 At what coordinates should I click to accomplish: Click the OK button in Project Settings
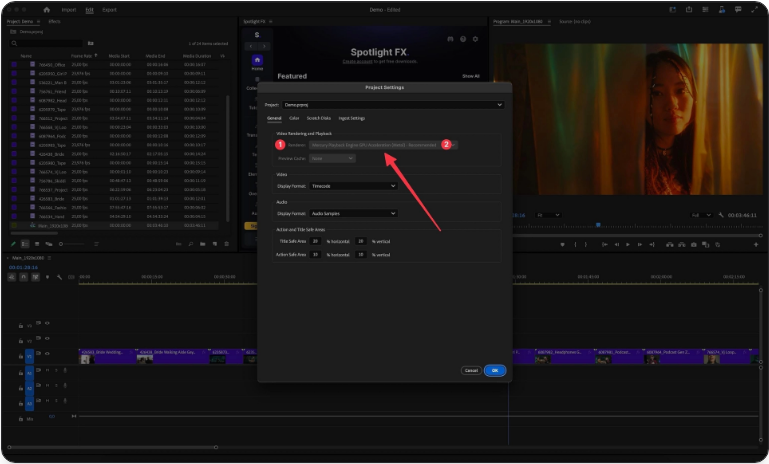tap(495, 370)
